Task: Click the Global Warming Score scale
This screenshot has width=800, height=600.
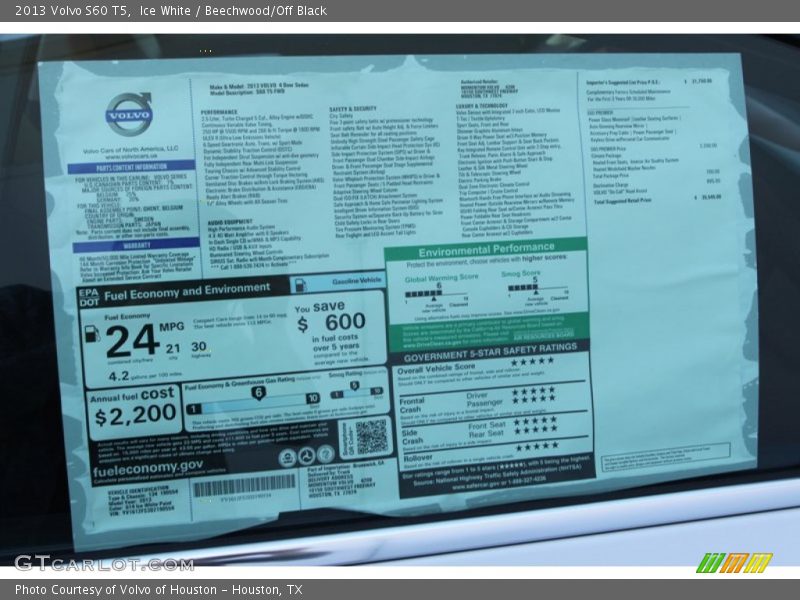Action: [435, 290]
